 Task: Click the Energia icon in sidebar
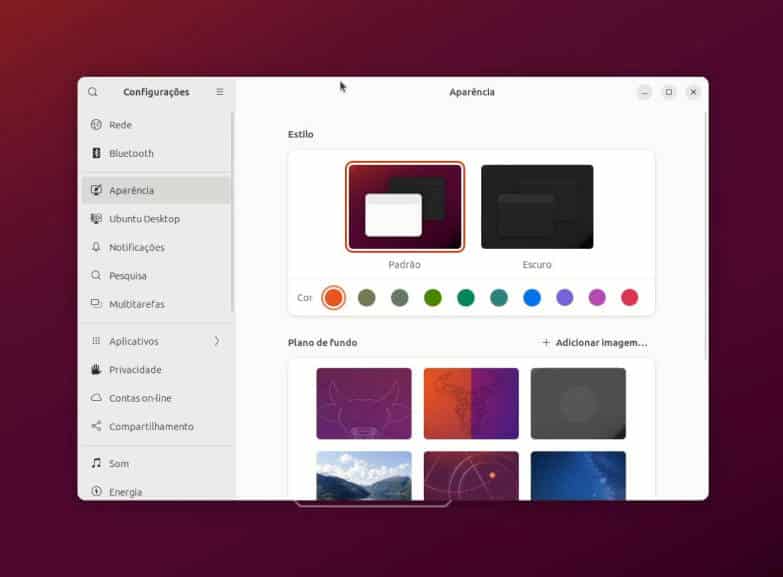coord(96,492)
